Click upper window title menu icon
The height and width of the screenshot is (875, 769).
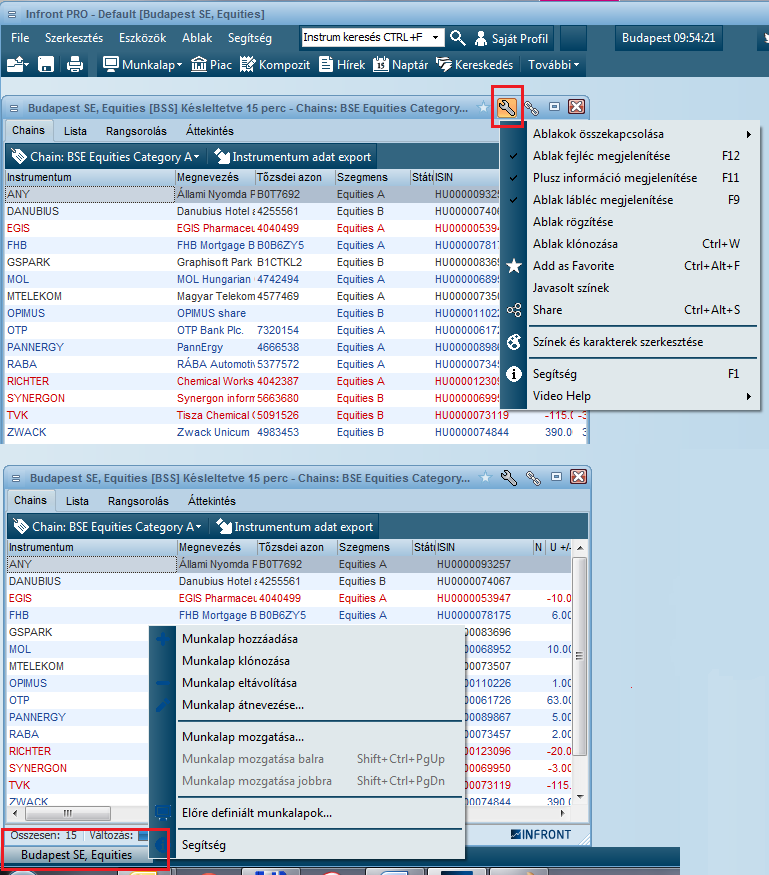click(x=14, y=108)
